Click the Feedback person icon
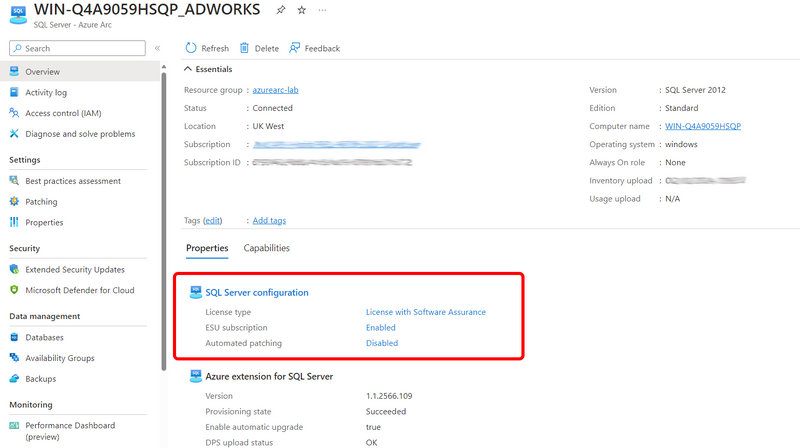 [294, 48]
